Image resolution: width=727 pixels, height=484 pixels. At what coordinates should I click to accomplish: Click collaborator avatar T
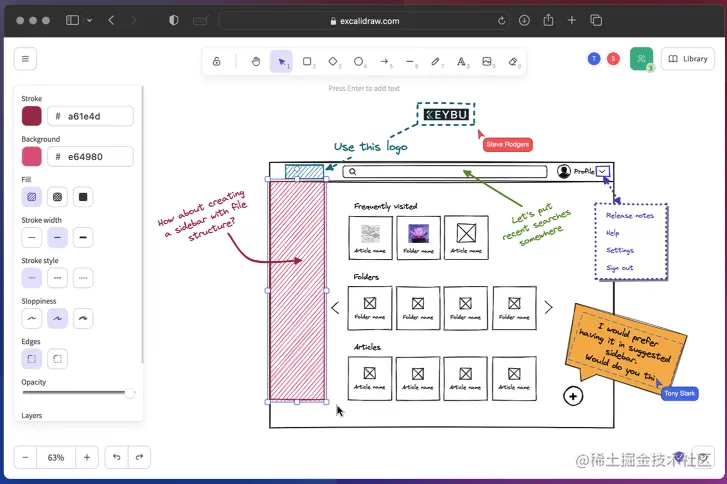coord(594,58)
